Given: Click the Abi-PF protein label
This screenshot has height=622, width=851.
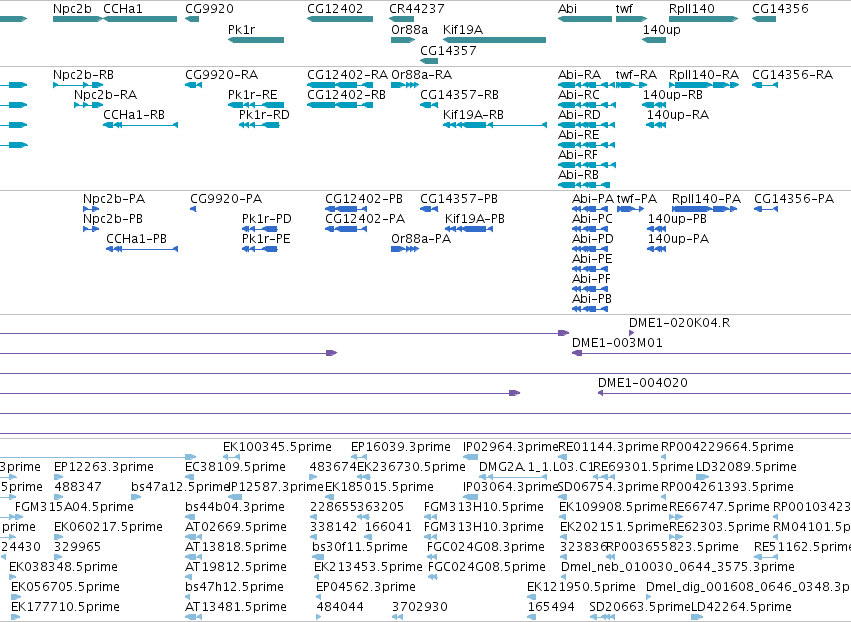Looking at the screenshot, I should pos(592,278).
